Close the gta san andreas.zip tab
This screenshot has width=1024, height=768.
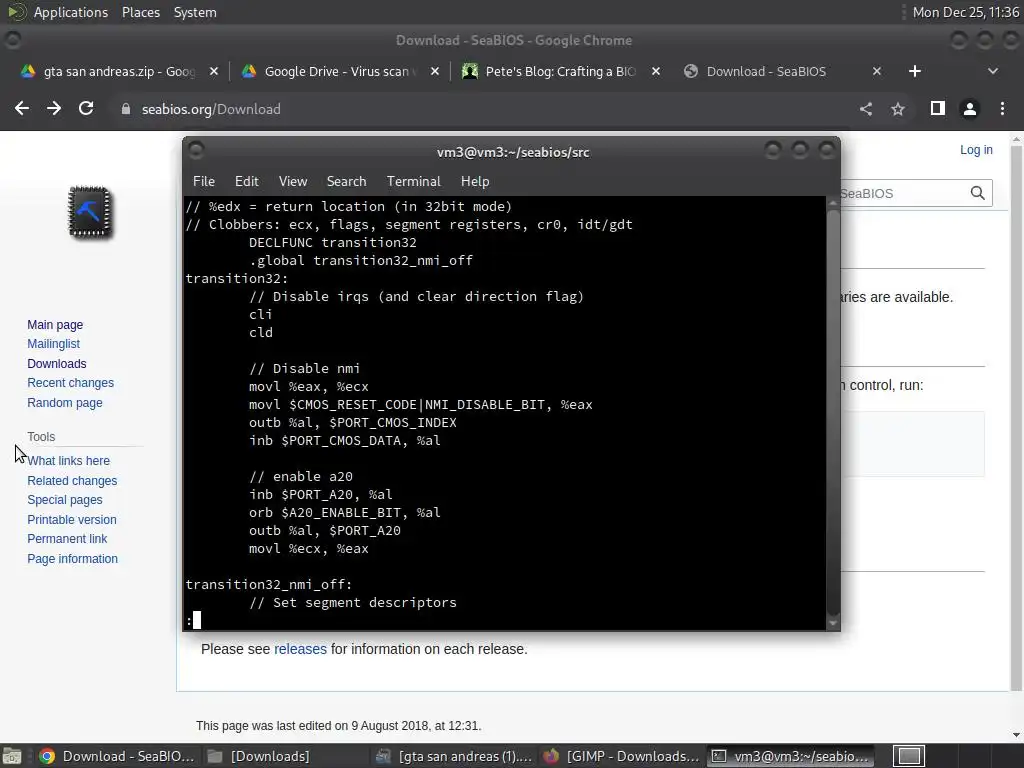click(214, 71)
